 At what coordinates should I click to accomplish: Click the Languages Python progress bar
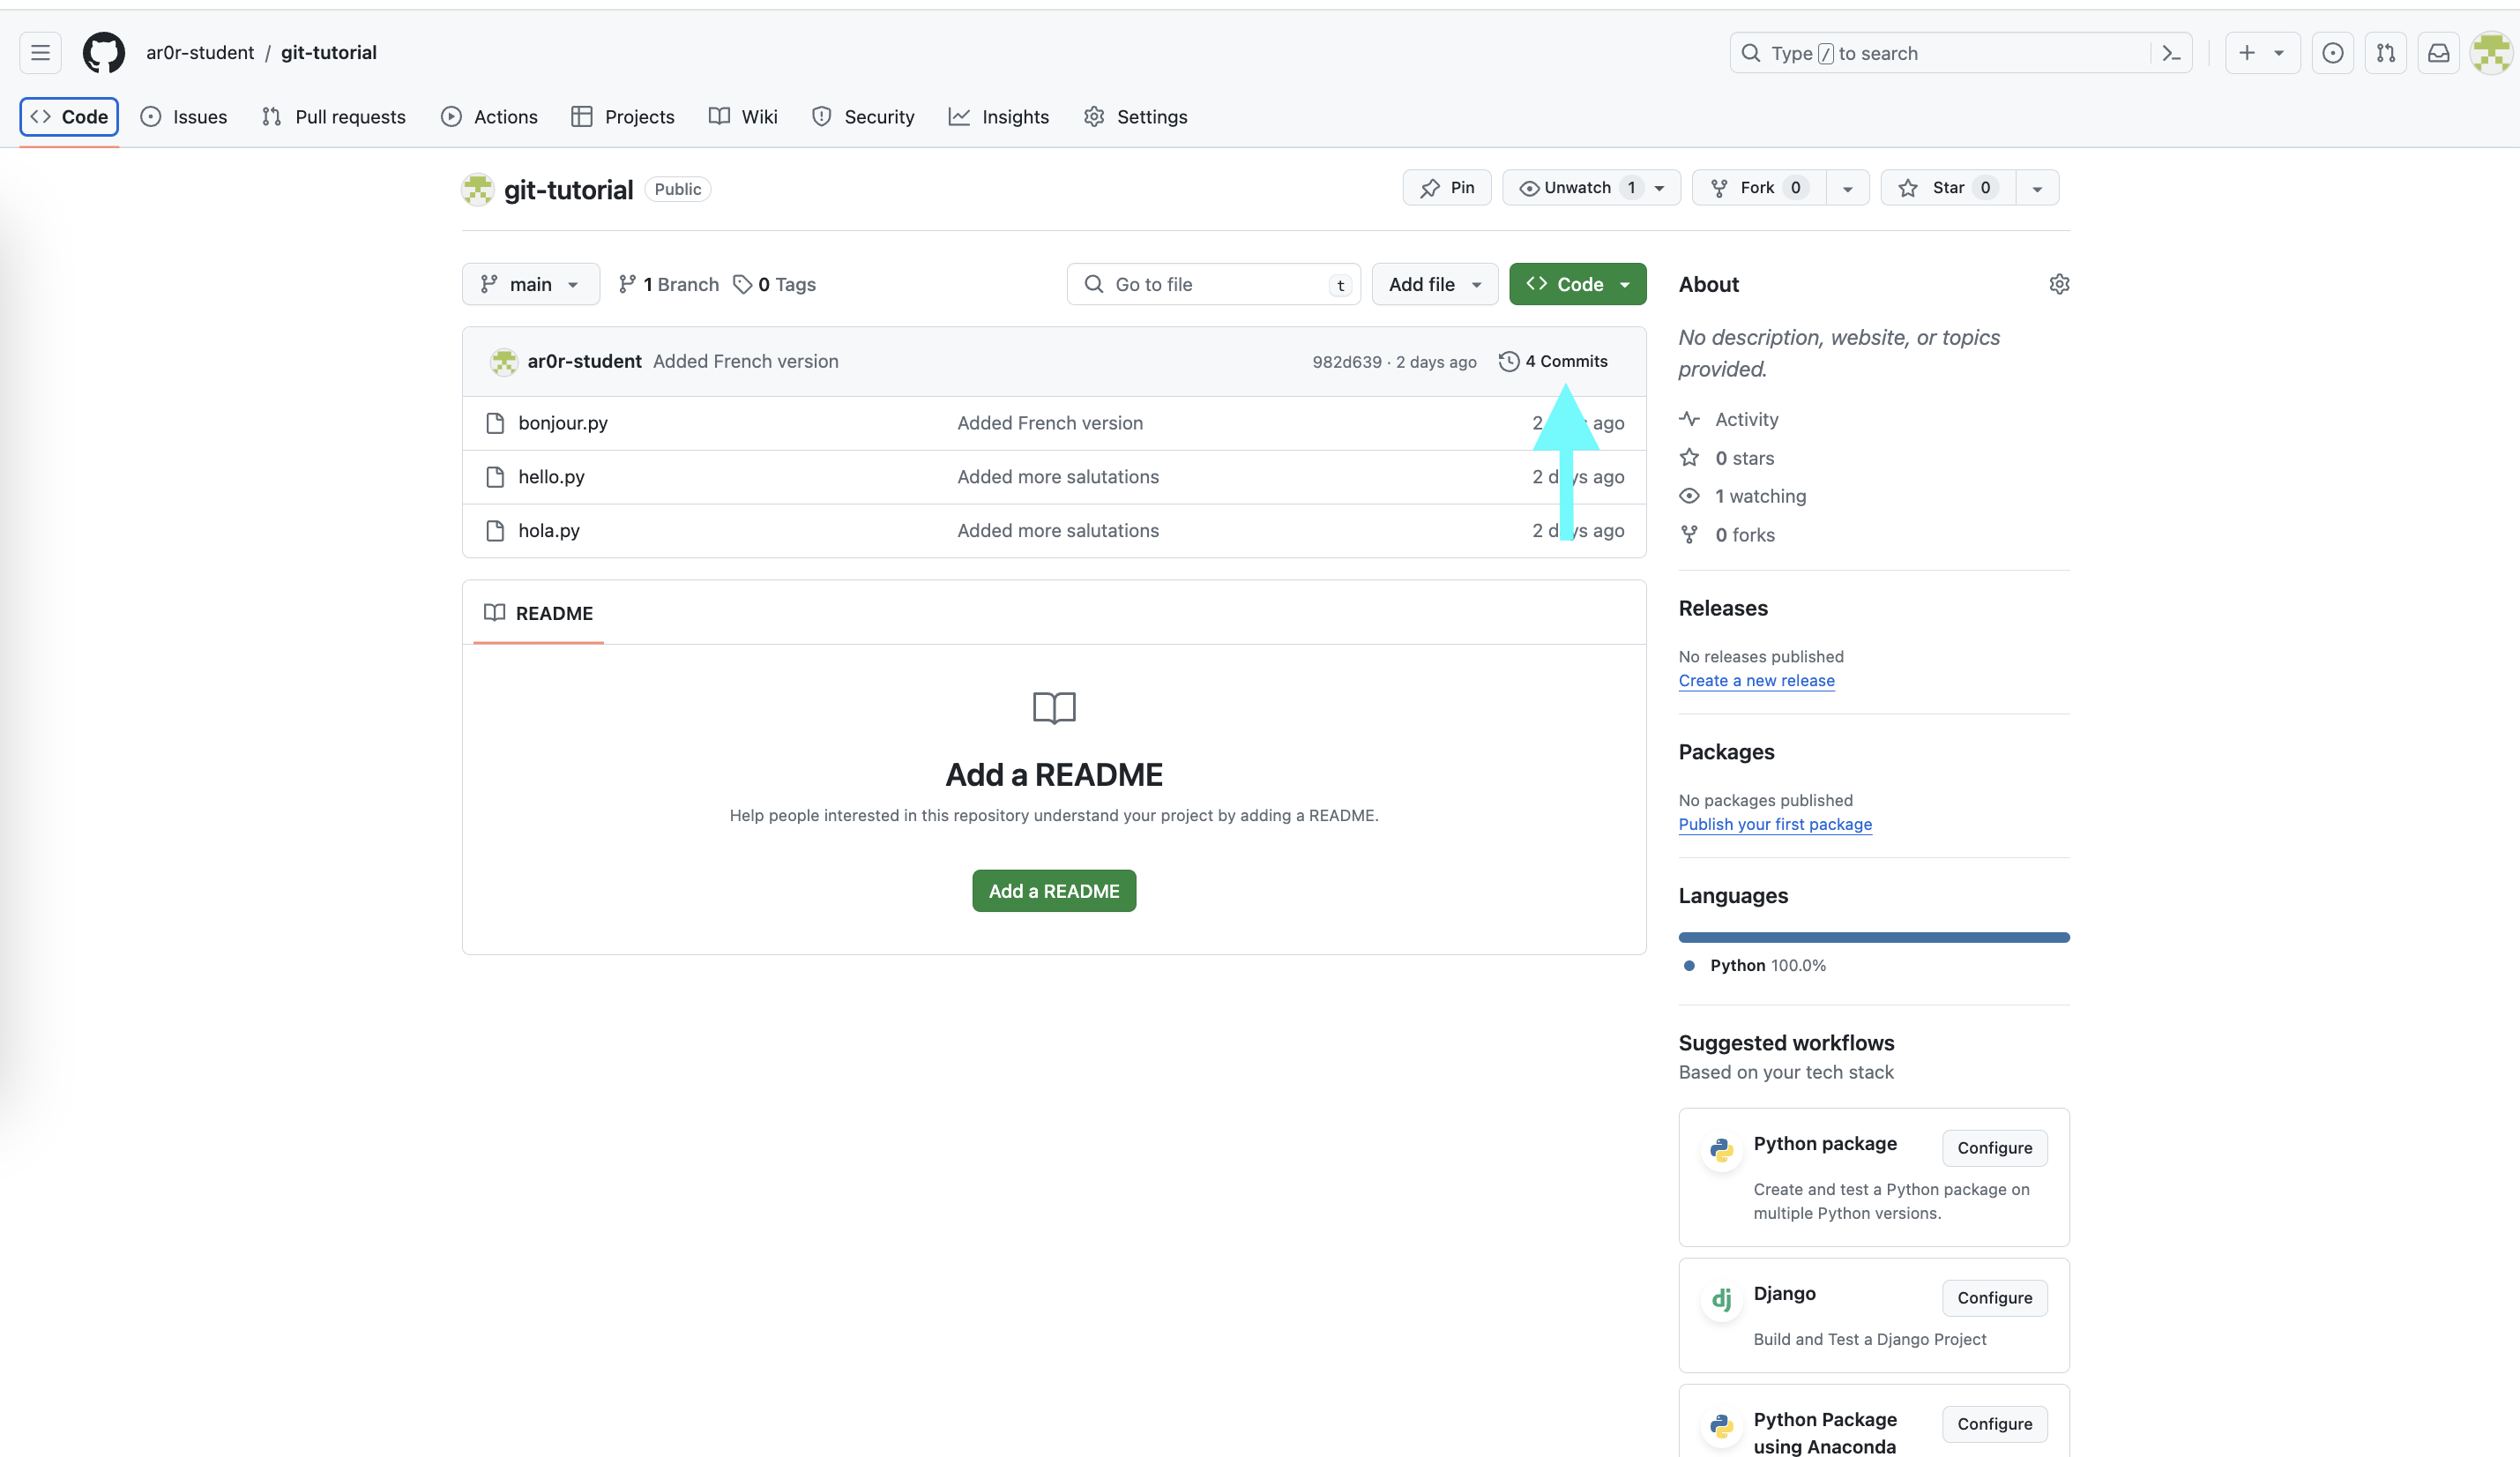coord(1874,937)
